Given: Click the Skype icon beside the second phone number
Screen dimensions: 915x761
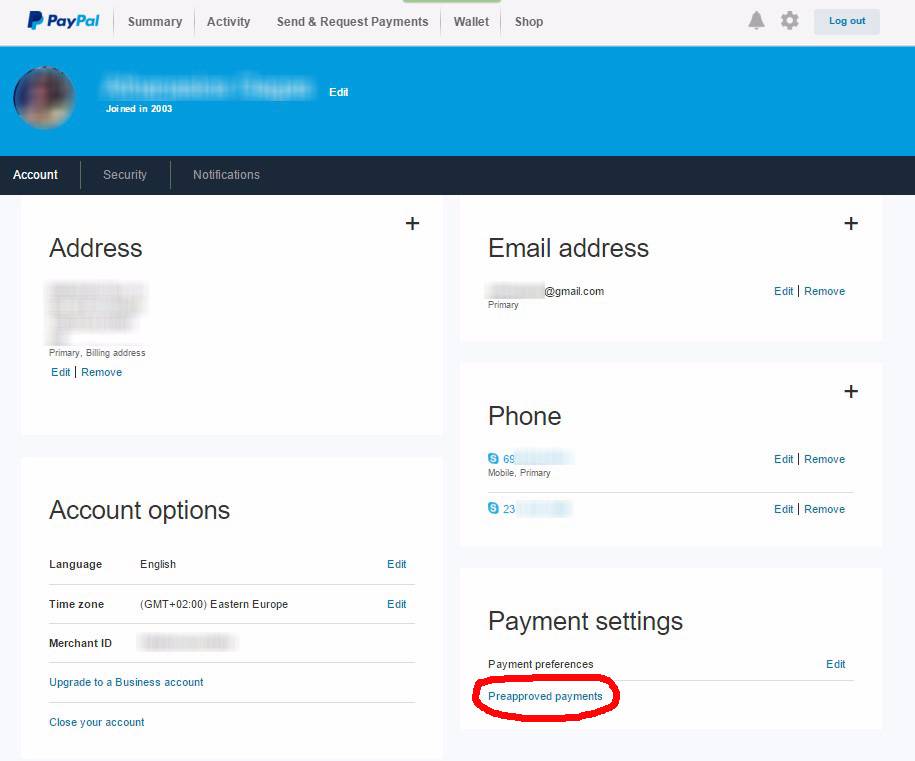Looking at the screenshot, I should pyautogui.click(x=493, y=509).
